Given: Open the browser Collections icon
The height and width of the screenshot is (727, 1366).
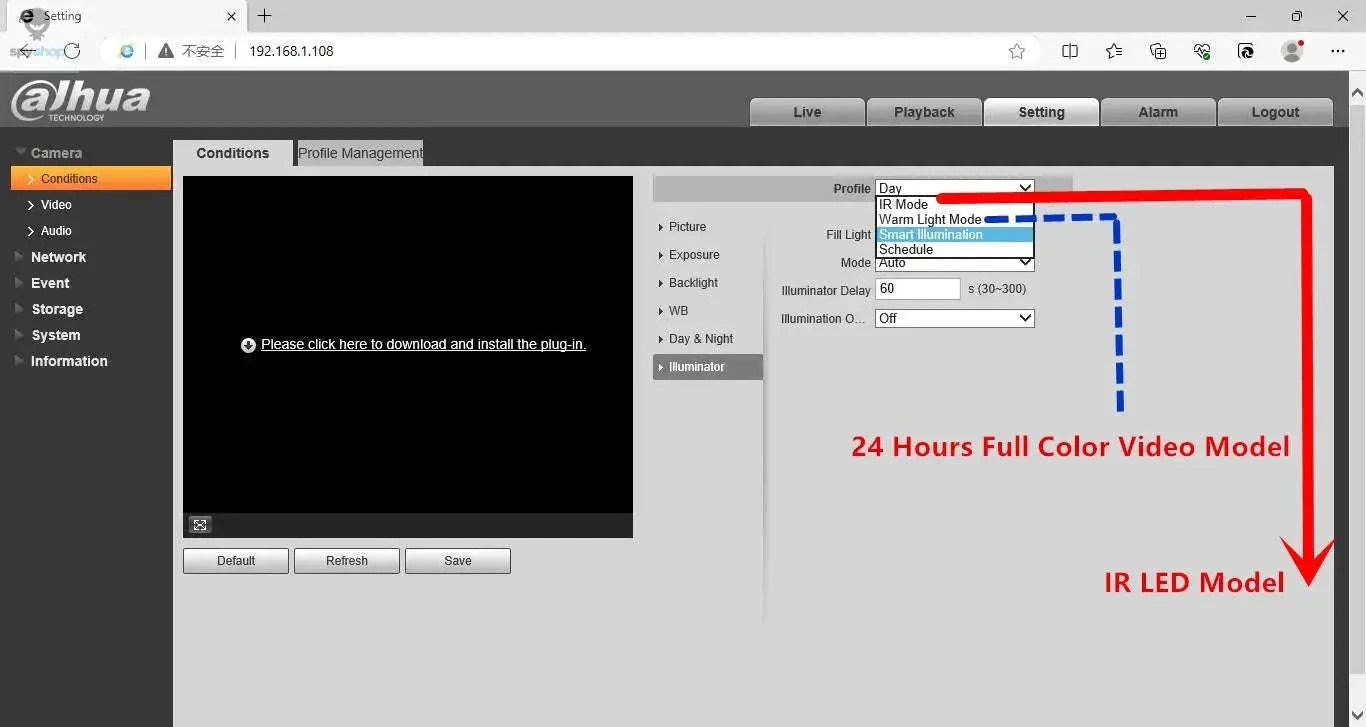Looking at the screenshot, I should pos(1158,51).
